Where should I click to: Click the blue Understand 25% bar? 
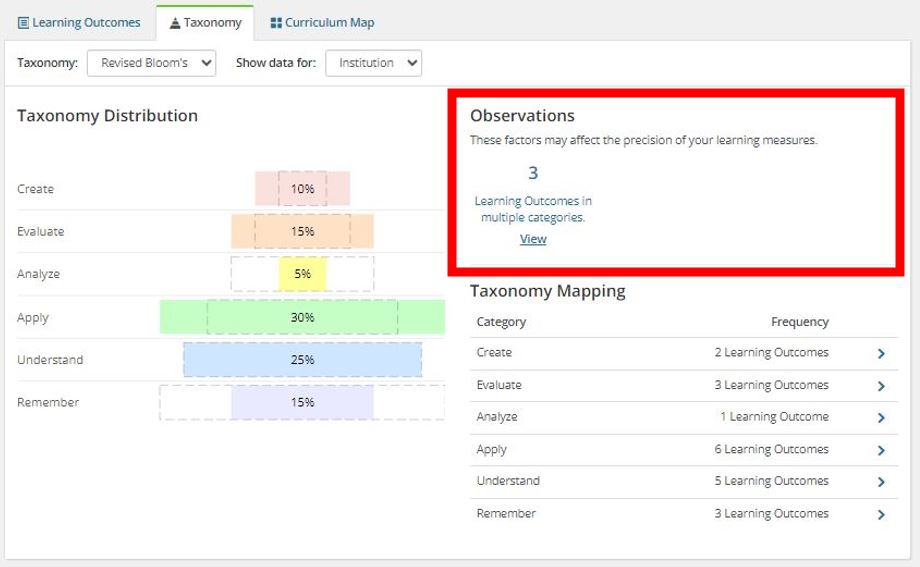click(x=302, y=360)
